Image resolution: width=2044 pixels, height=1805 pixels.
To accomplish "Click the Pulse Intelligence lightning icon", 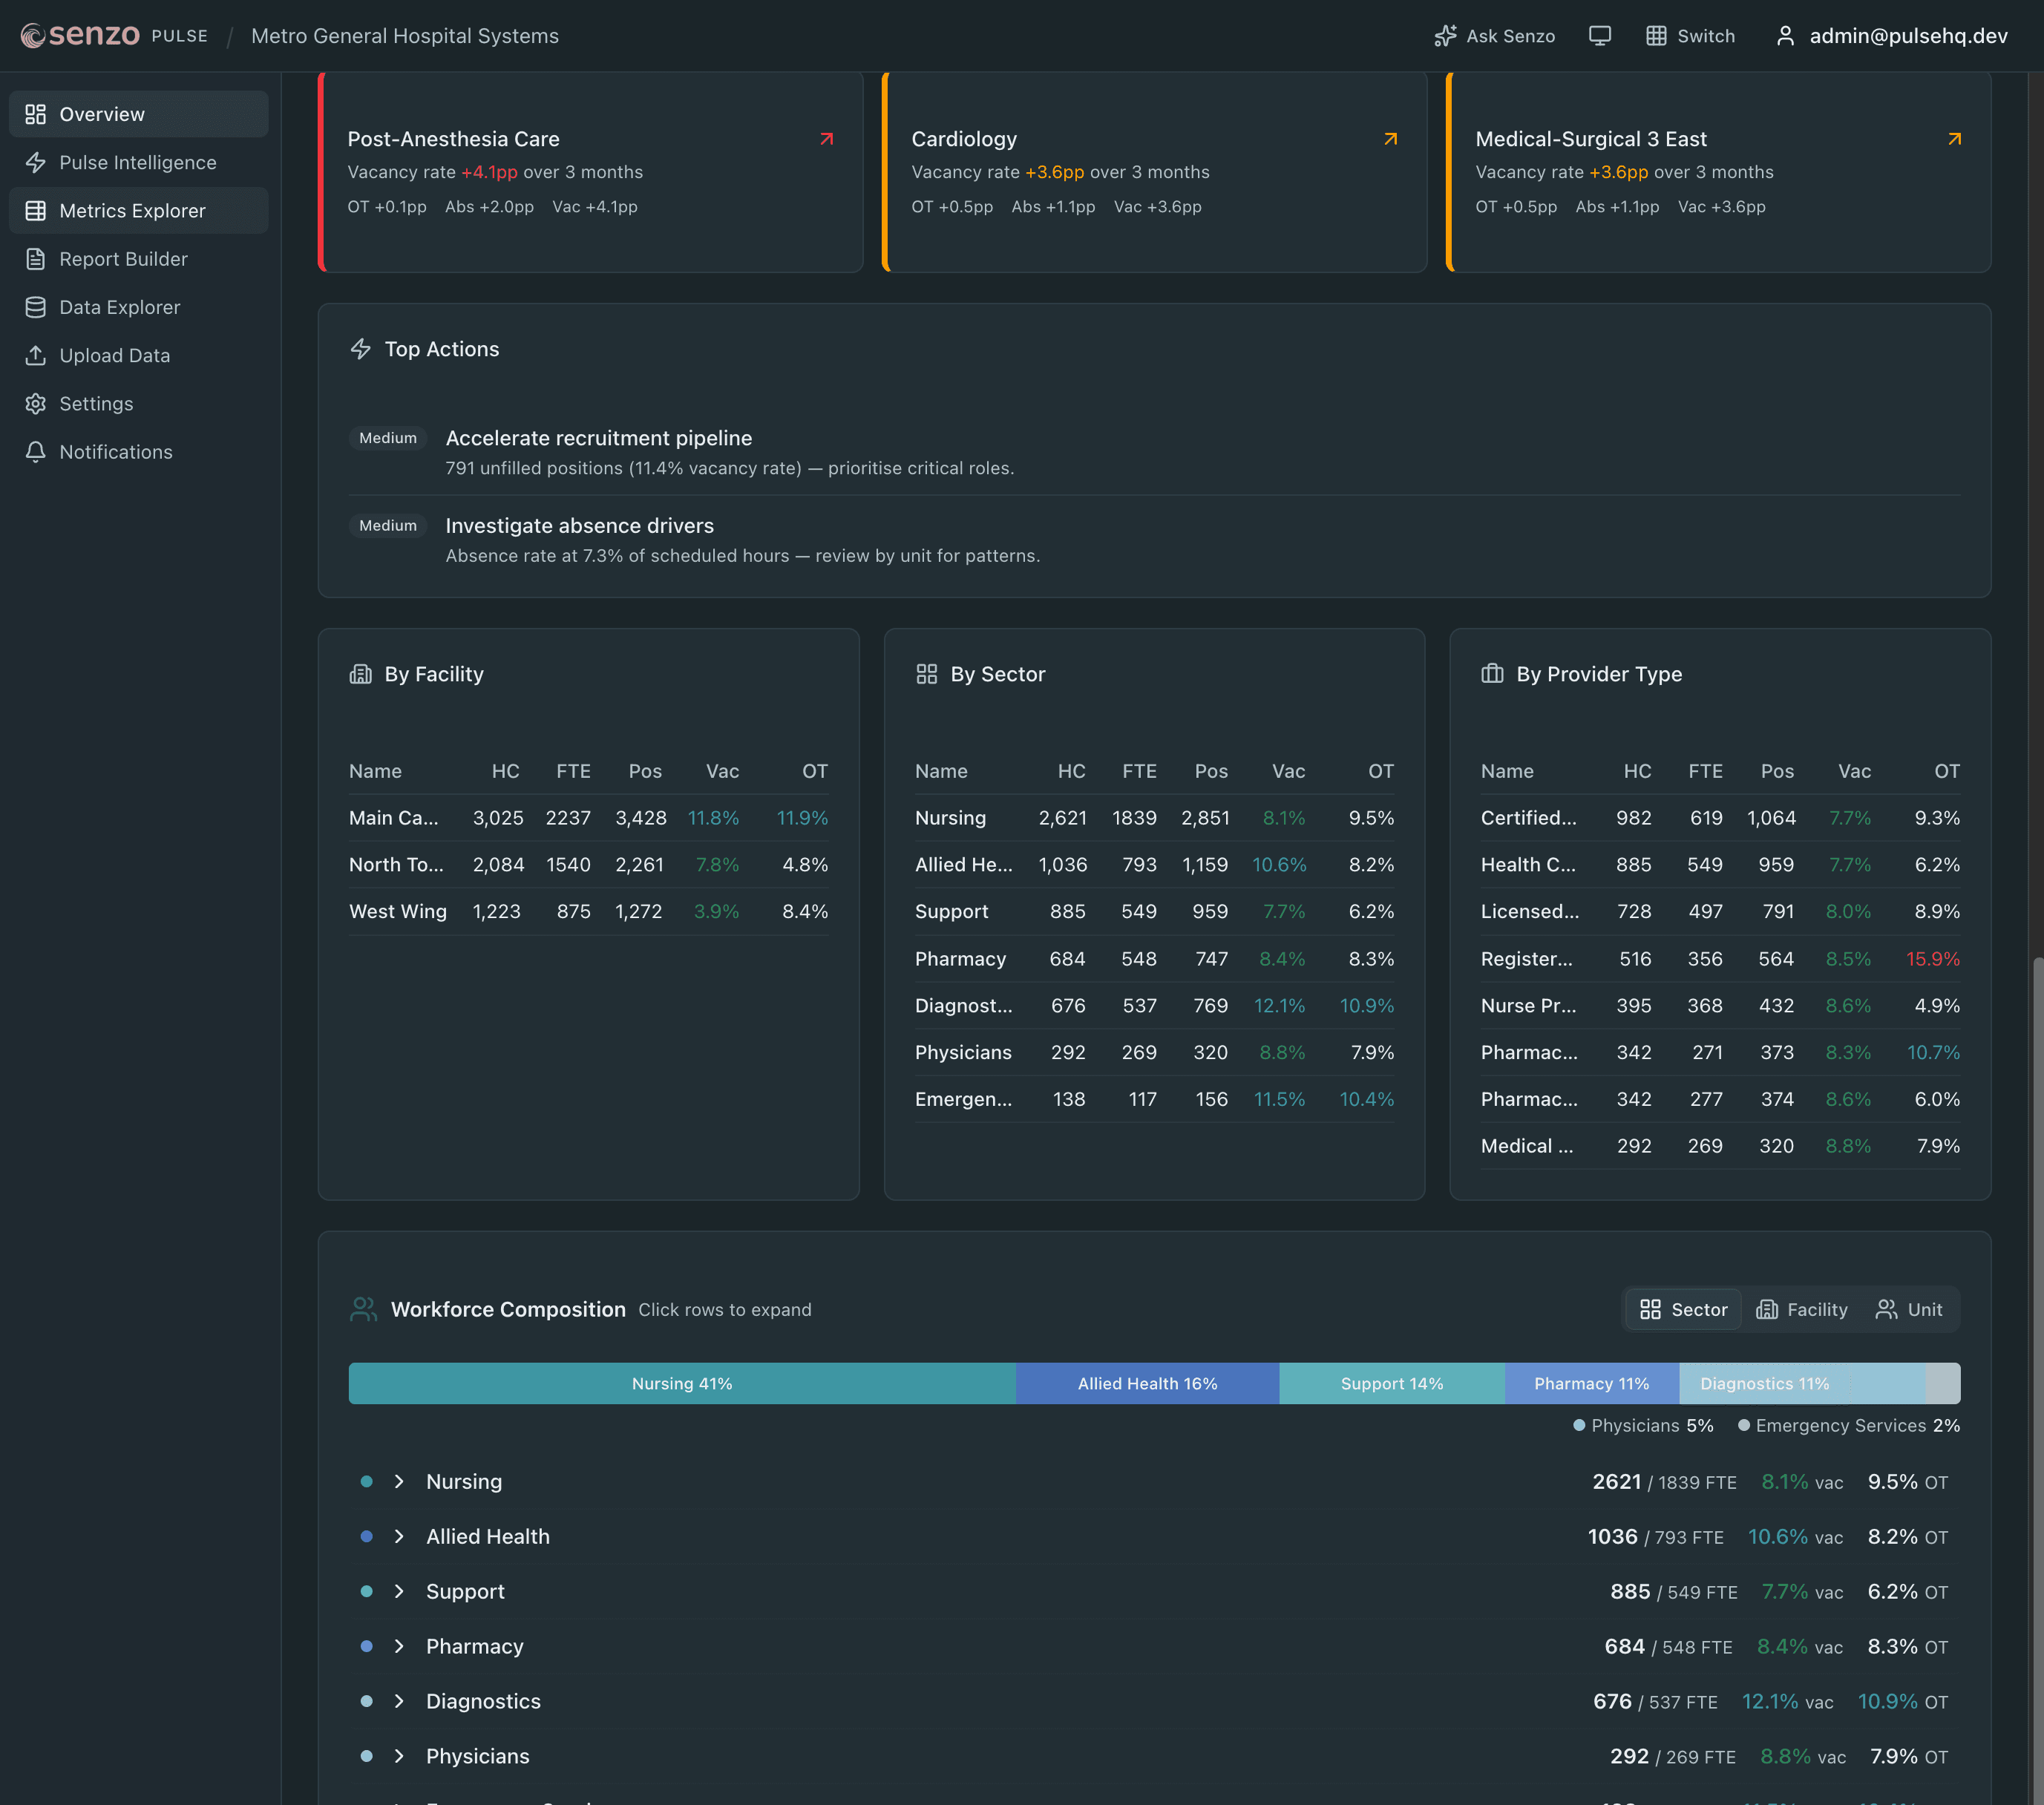I will (x=36, y=162).
